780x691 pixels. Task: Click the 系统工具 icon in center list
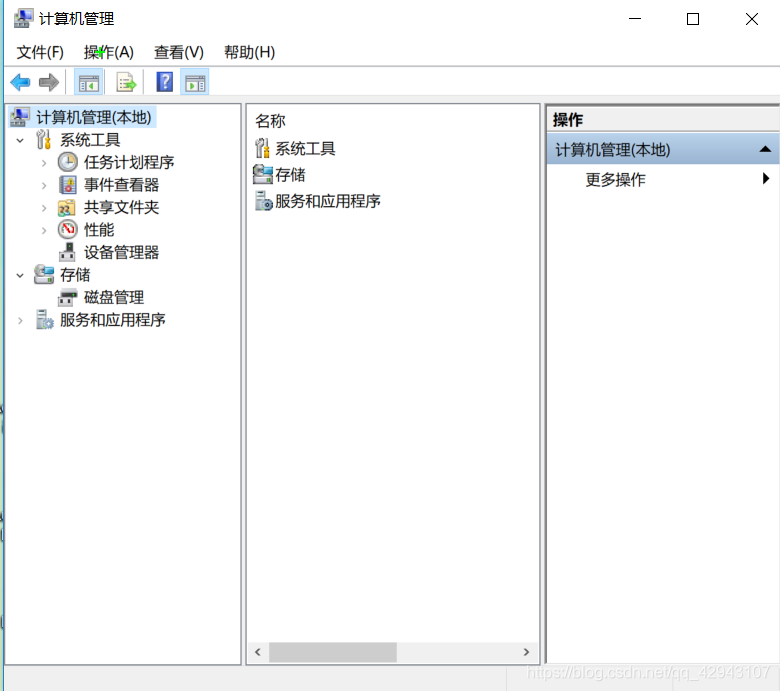click(263, 149)
